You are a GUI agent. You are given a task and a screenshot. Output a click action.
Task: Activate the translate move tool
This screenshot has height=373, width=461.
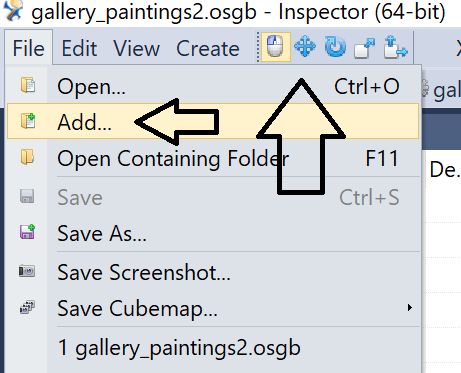tap(305, 47)
